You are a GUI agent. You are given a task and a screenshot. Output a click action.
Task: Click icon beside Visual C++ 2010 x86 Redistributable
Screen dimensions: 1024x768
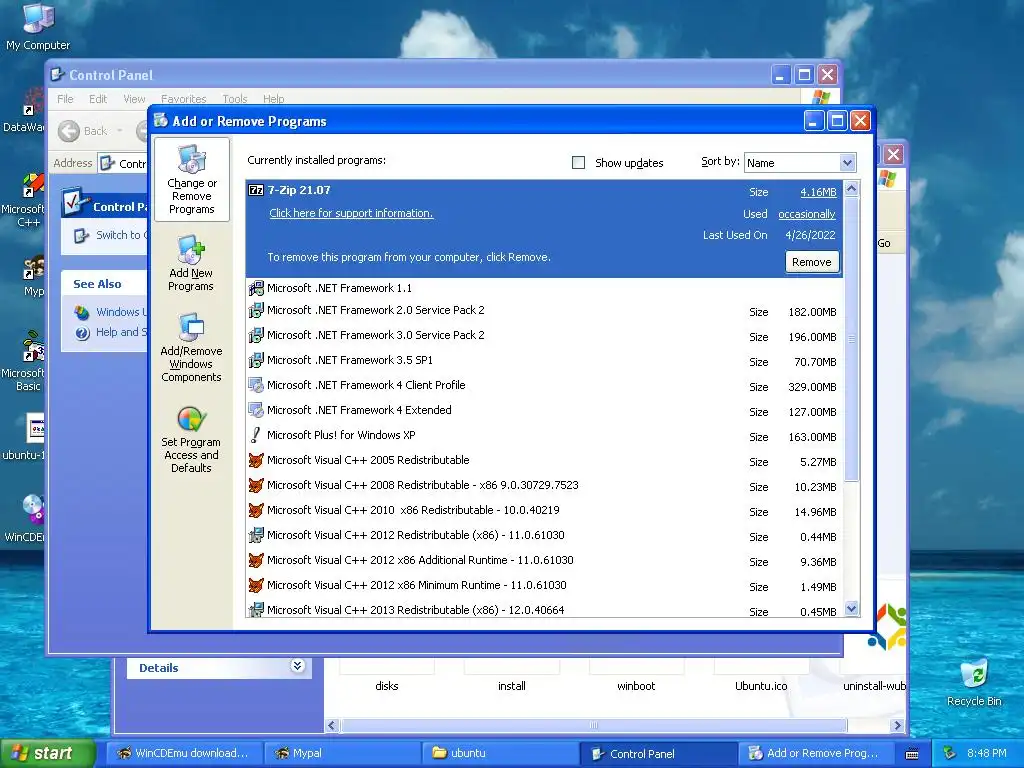(256, 510)
